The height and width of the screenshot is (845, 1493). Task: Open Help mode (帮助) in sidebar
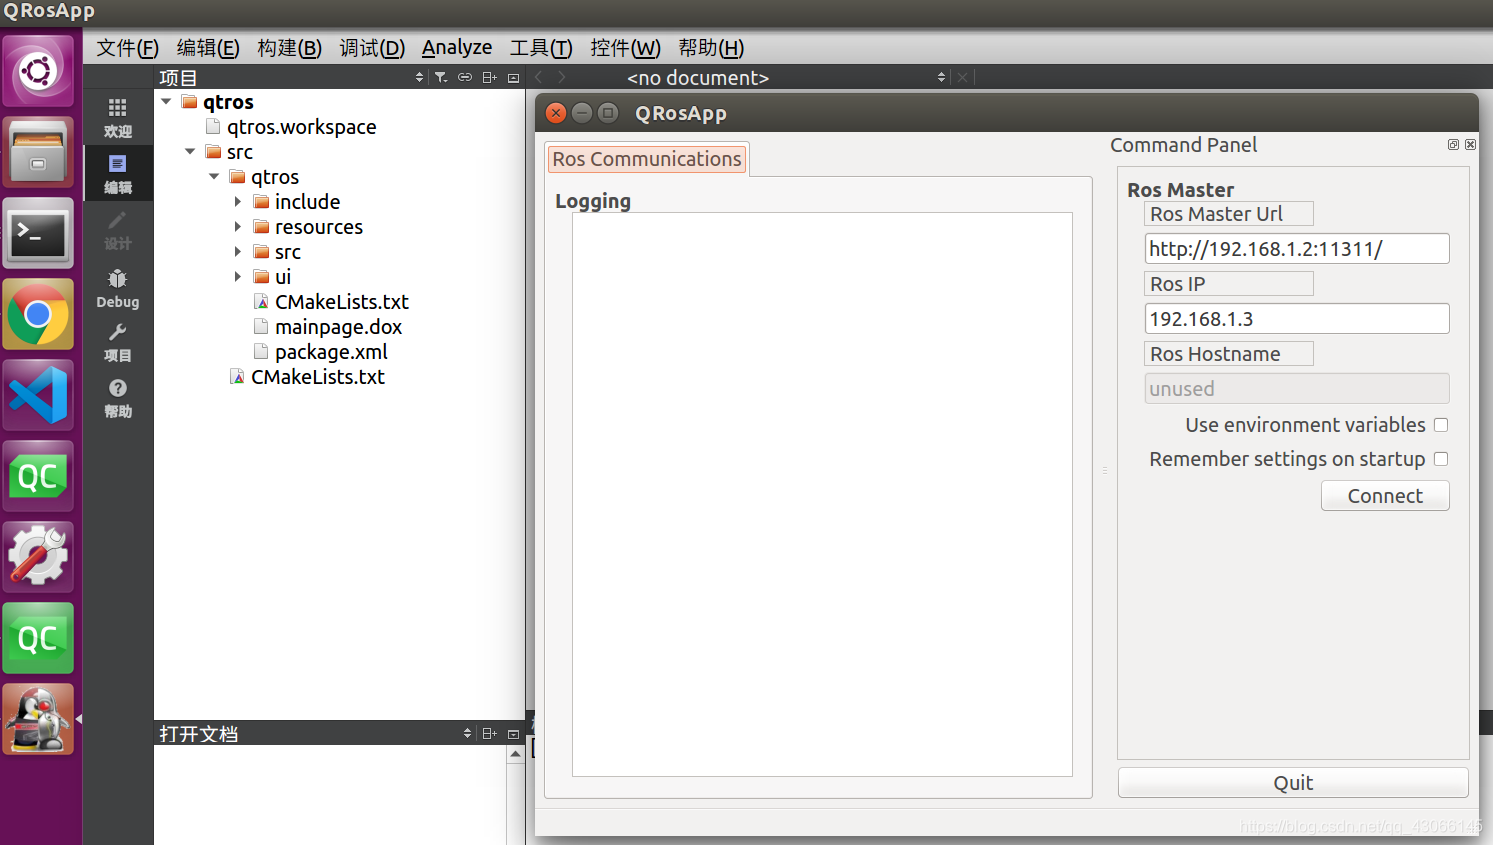pyautogui.click(x=118, y=397)
